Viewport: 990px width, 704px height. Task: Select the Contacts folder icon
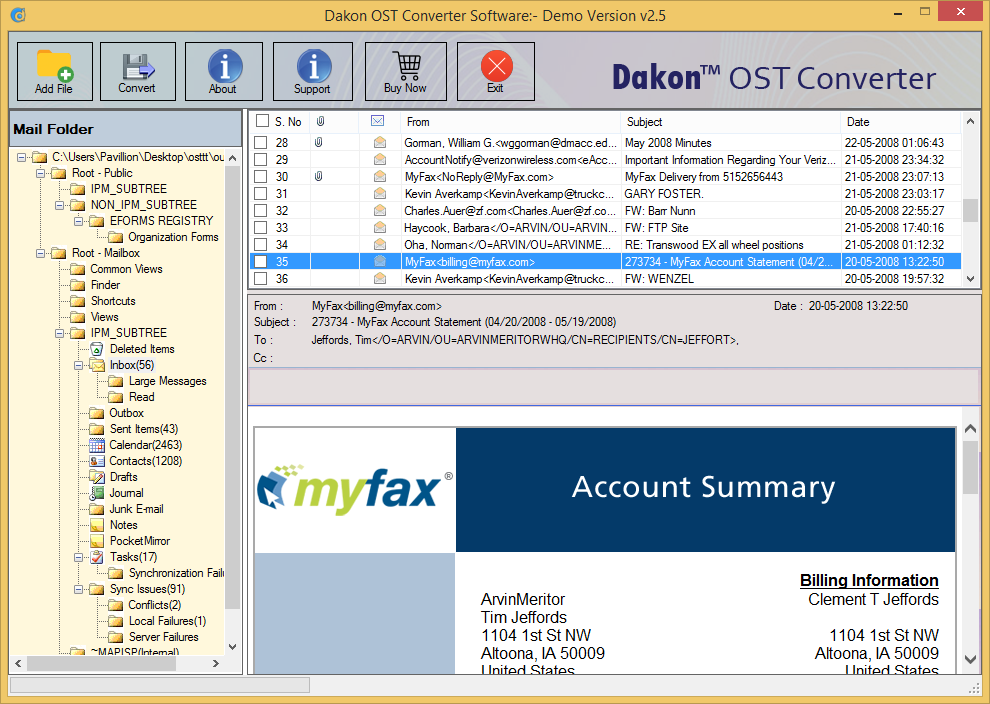[97, 461]
